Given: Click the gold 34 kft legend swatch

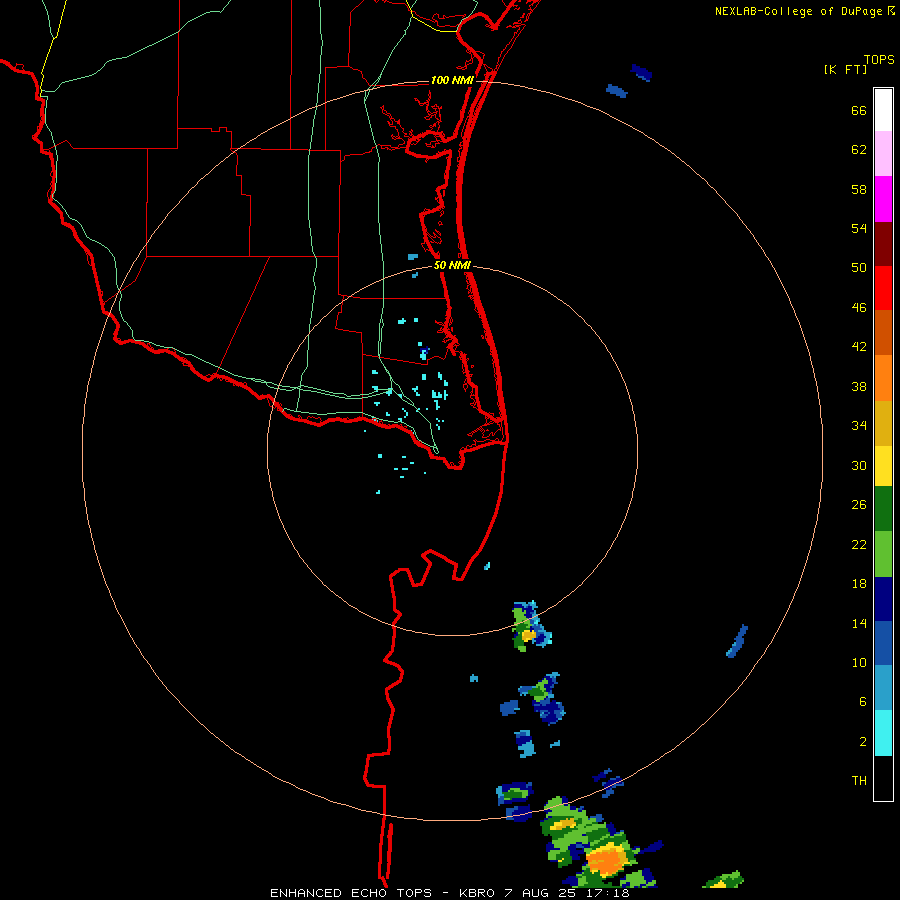Looking at the screenshot, I should point(883,423).
